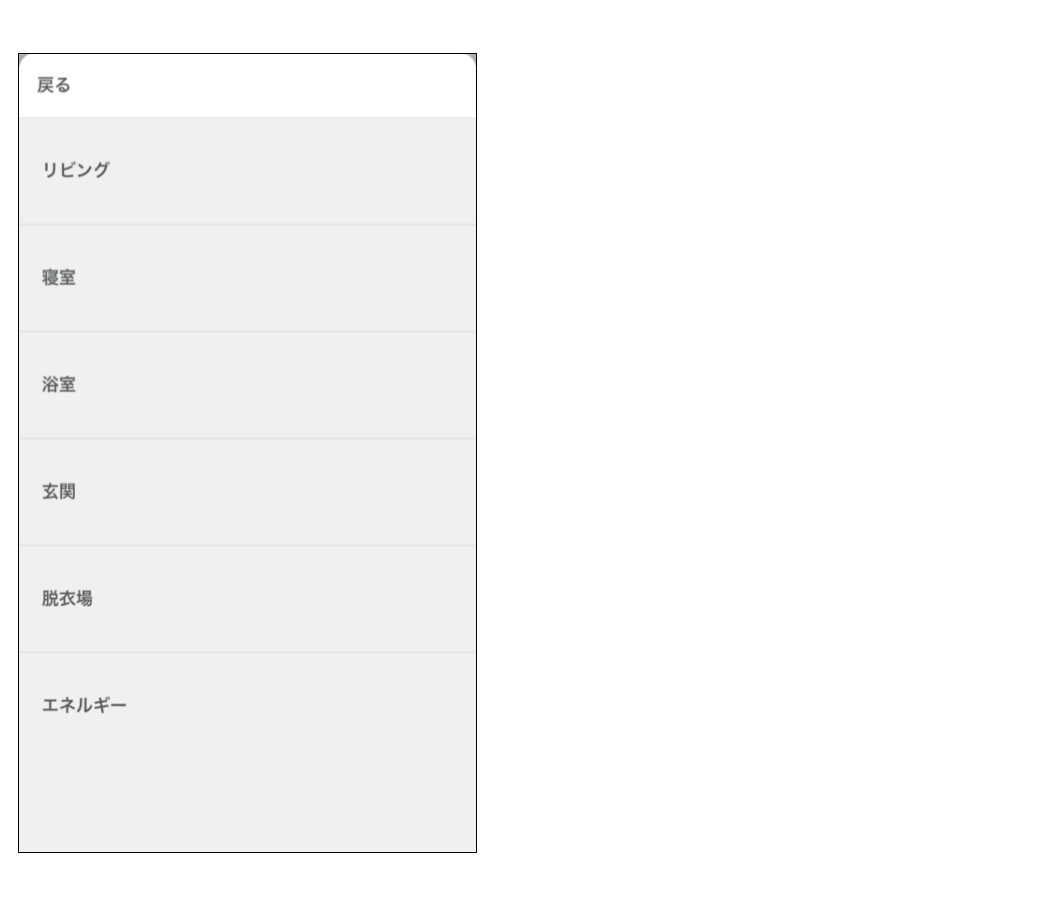Screen dimensions: 1058x906
Task: Go back using 戻る in the header
Action: click(x=54, y=86)
